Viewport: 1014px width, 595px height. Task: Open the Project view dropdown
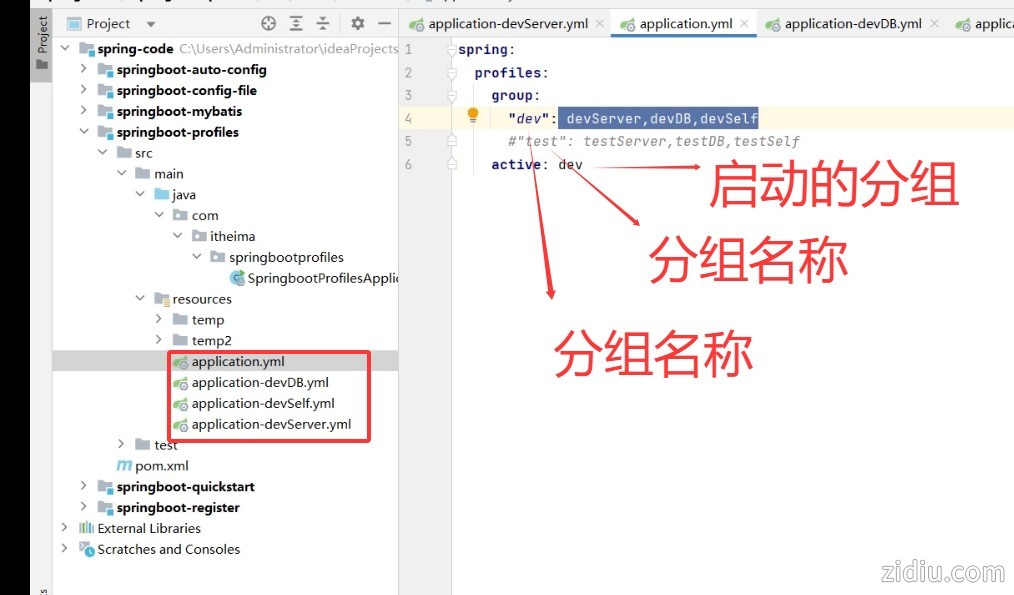pyautogui.click(x=151, y=24)
